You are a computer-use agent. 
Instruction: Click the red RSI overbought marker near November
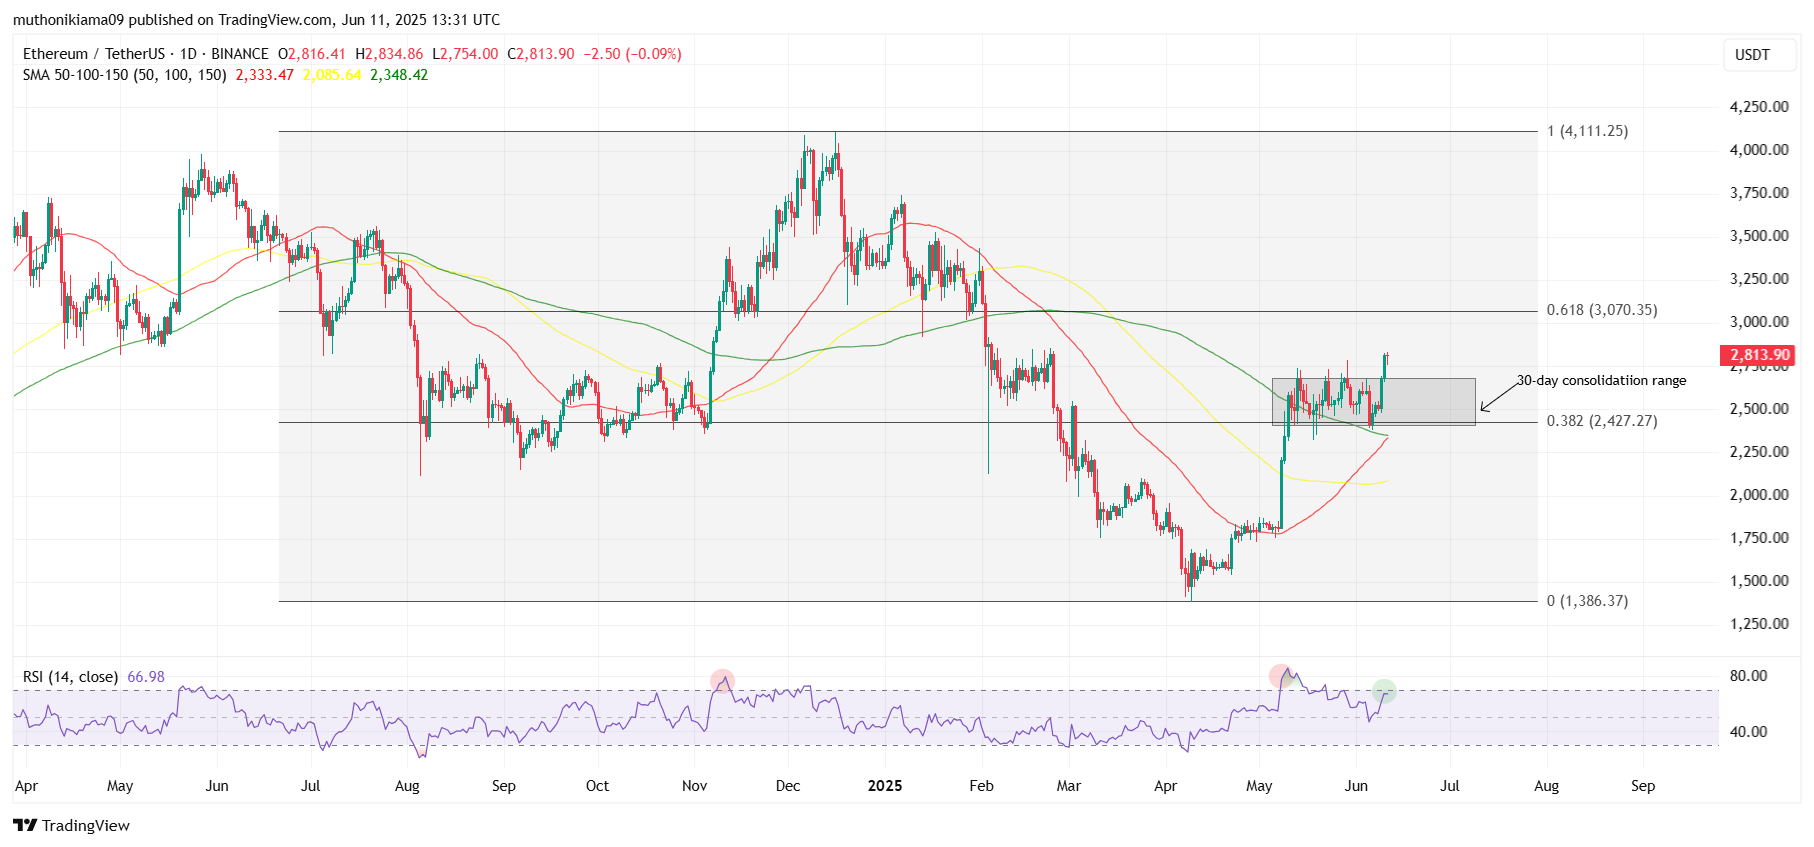[x=722, y=682]
